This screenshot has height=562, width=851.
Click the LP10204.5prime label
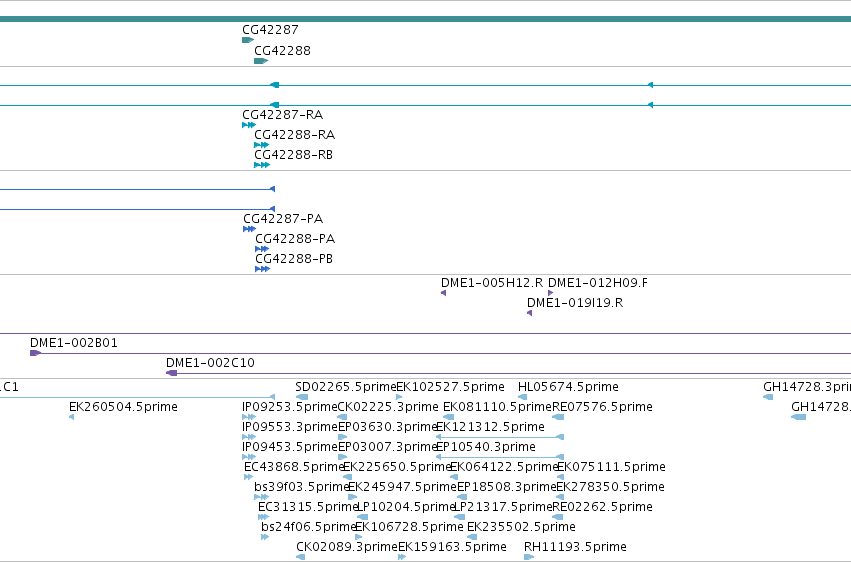pyautogui.click(x=405, y=507)
